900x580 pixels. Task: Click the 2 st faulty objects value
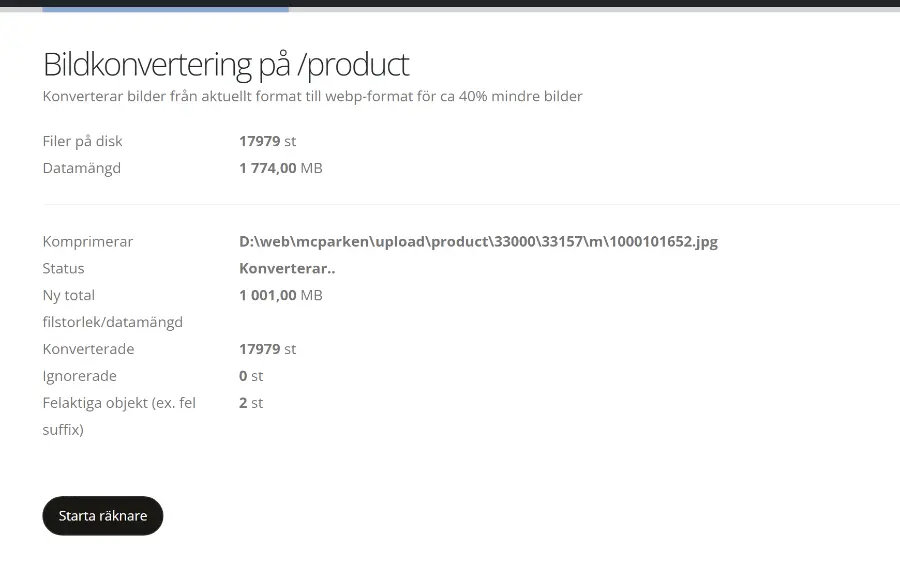click(250, 403)
